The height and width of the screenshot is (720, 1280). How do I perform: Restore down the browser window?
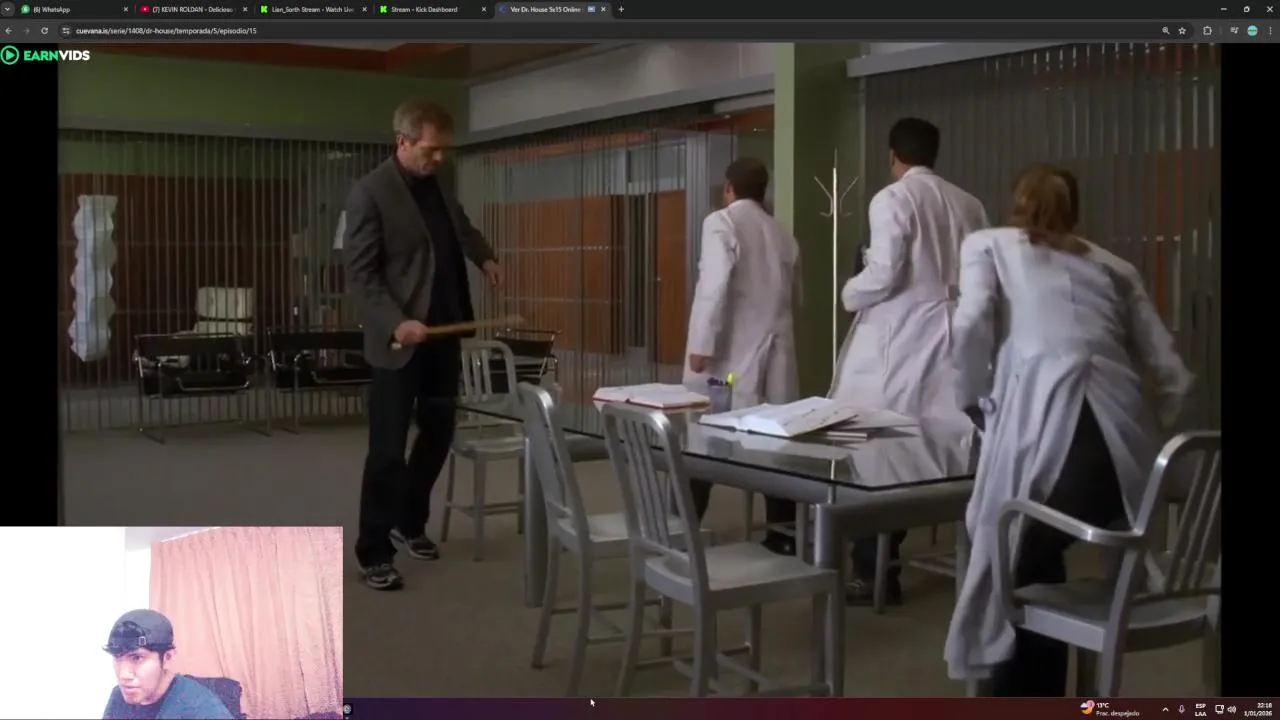[x=1246, y=9]
